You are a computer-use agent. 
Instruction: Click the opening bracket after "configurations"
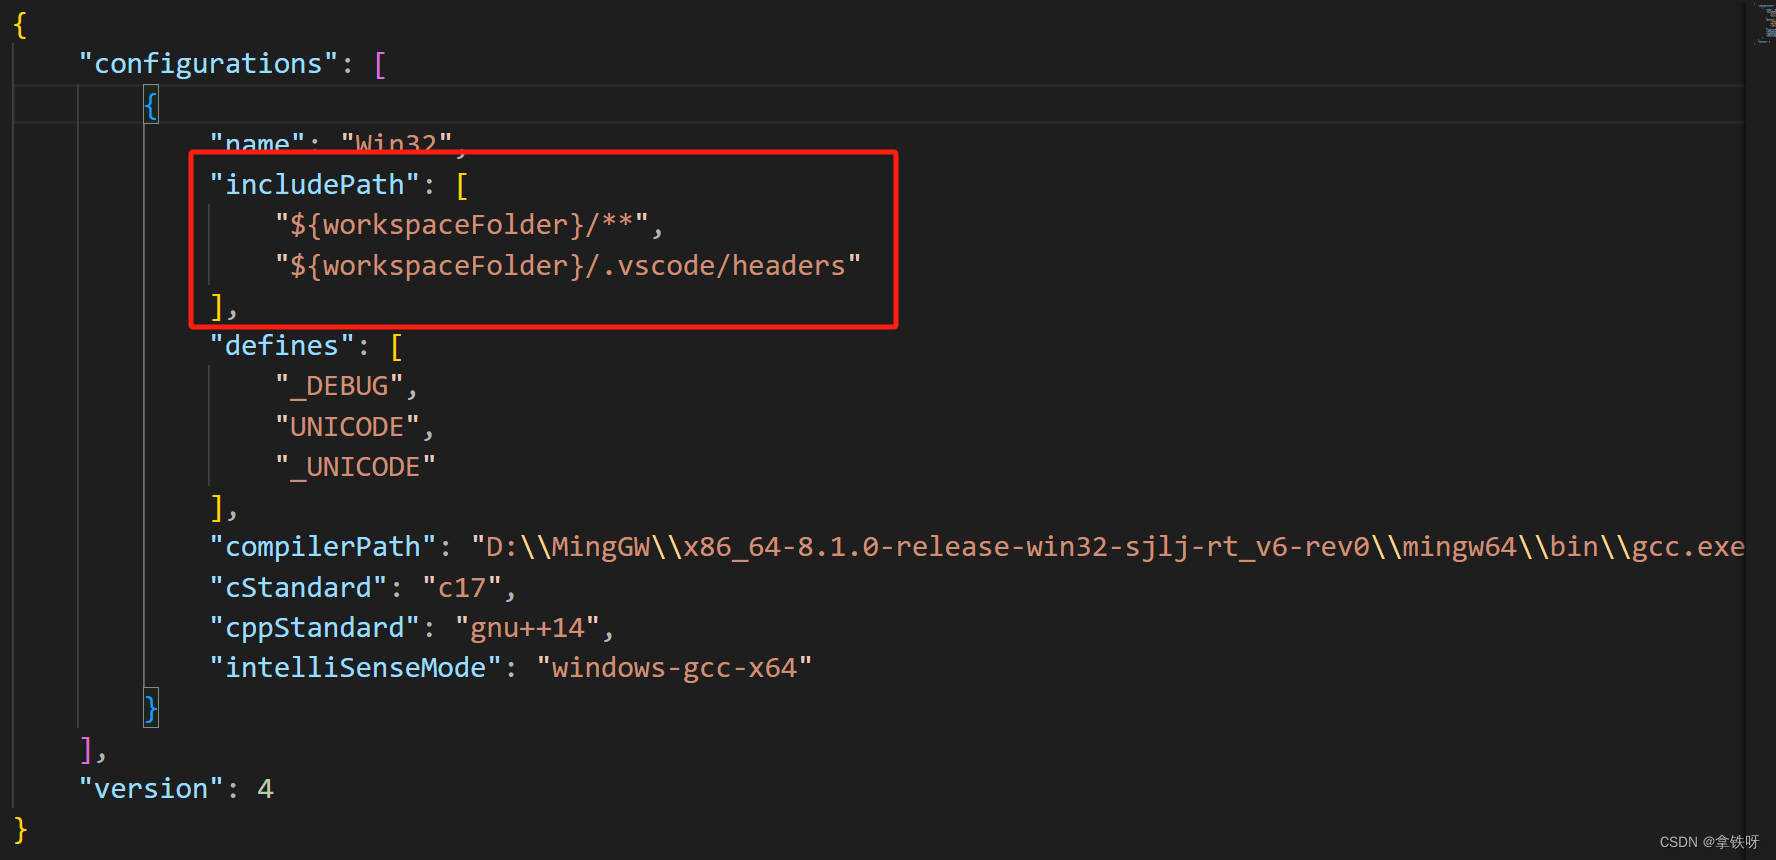click(x=380, y=65)
